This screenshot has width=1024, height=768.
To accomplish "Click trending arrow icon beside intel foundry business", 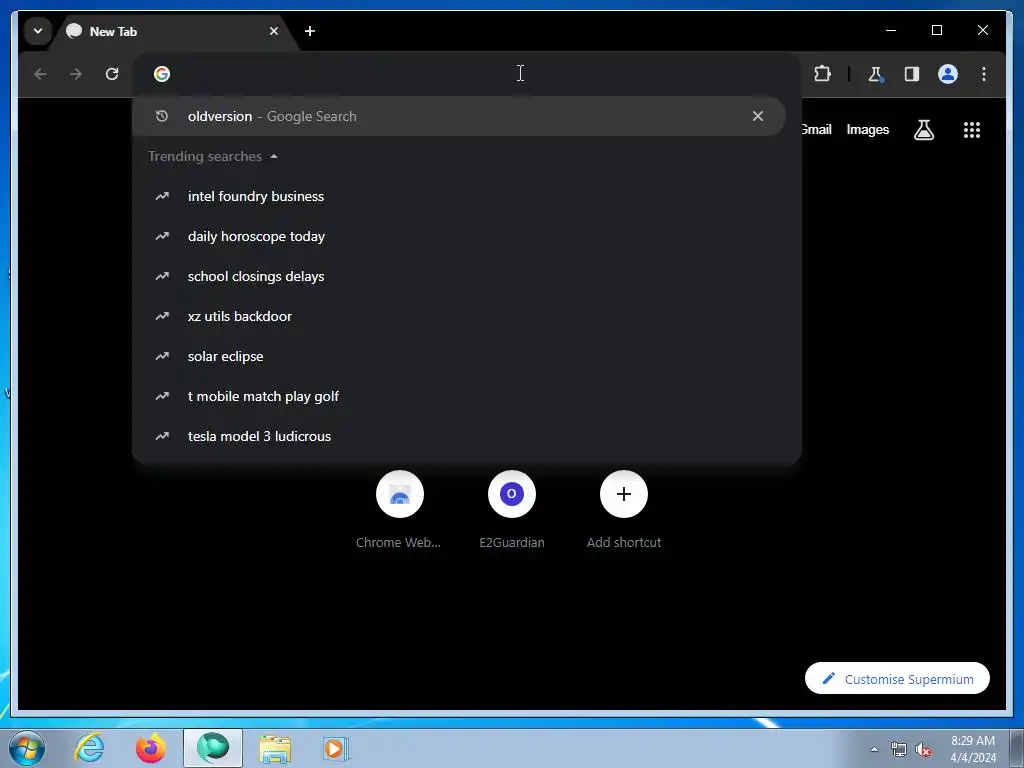I will (x=162, y=196).
